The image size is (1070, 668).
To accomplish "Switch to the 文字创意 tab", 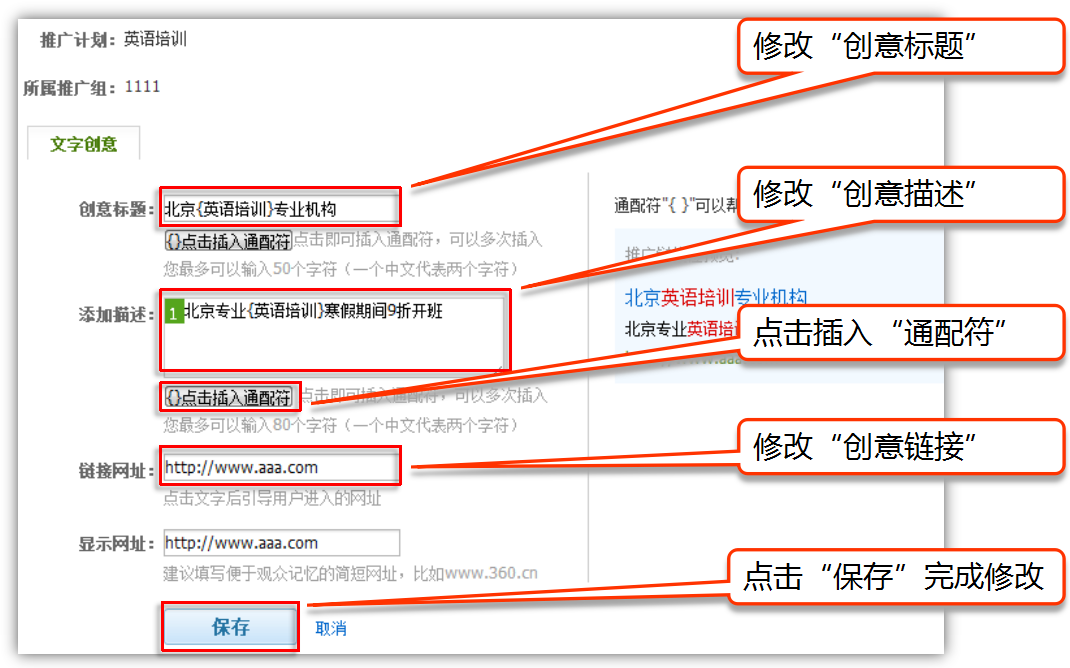I will tap(83, 143).
